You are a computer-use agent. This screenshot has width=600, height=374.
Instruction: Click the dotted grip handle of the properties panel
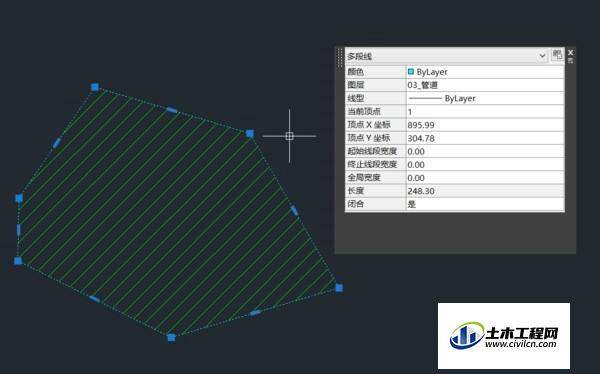340,57
